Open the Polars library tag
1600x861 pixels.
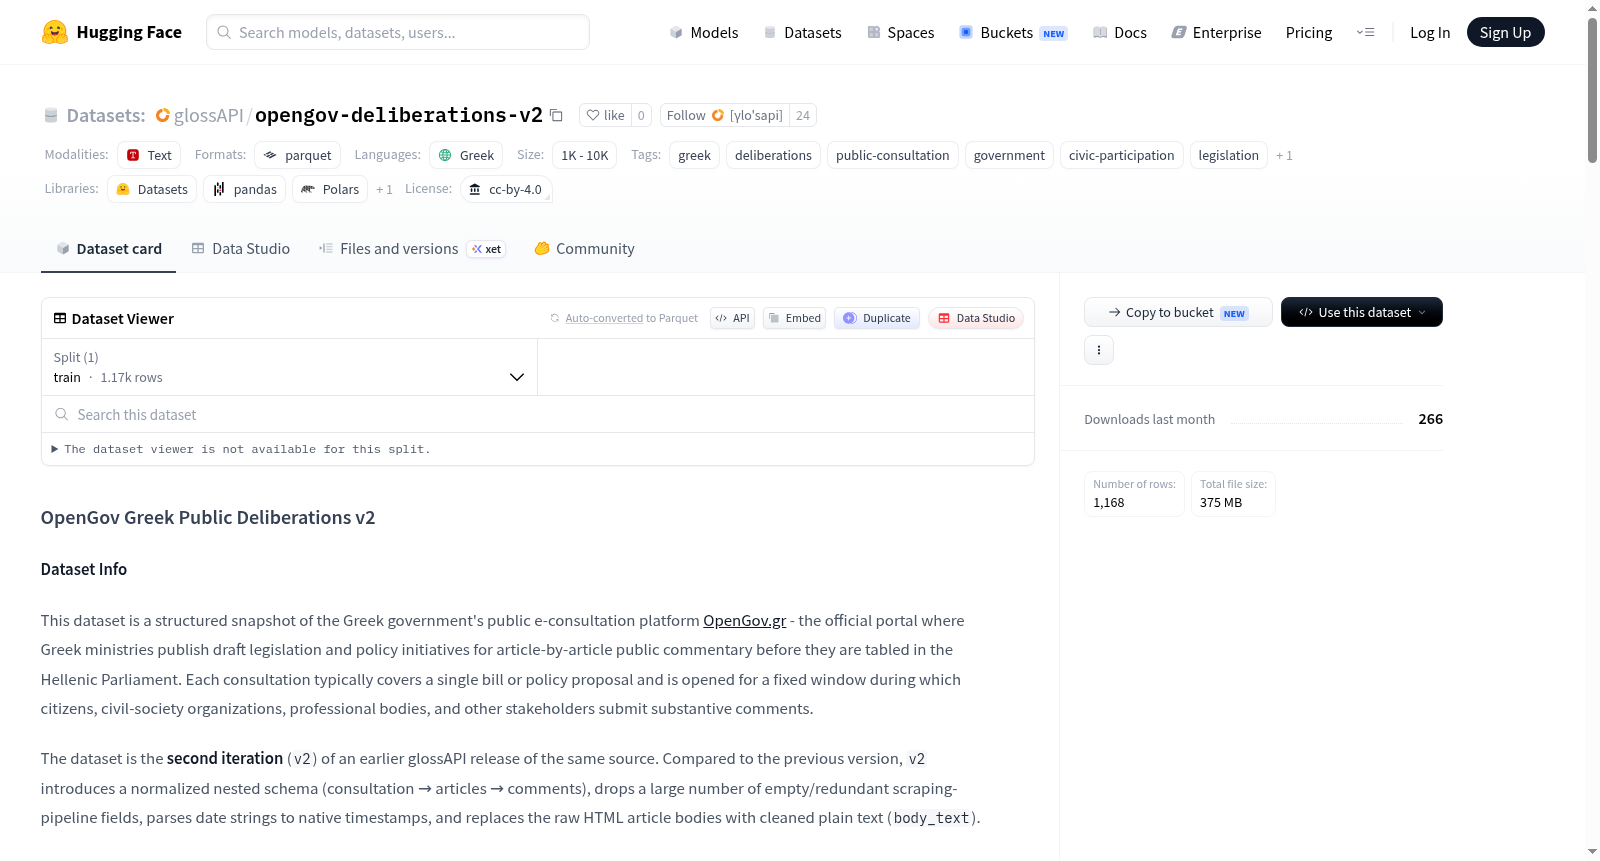pyautogui.click(x=330, y=189)
